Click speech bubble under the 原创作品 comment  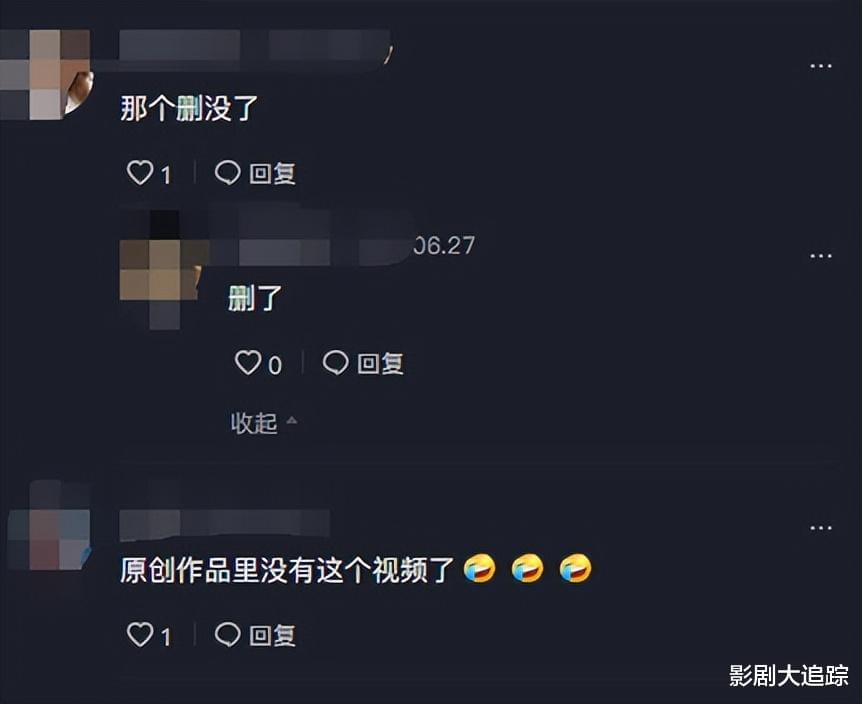tap(227, 635)
